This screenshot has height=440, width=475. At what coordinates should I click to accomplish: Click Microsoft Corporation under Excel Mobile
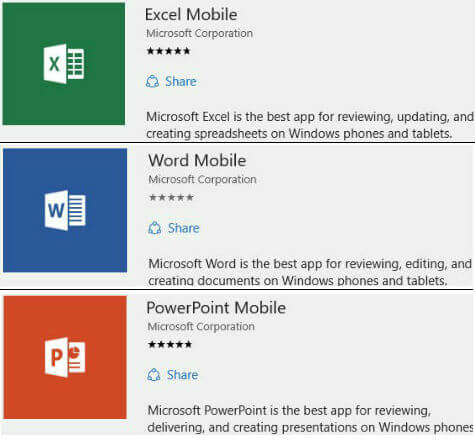click(199, 33)
